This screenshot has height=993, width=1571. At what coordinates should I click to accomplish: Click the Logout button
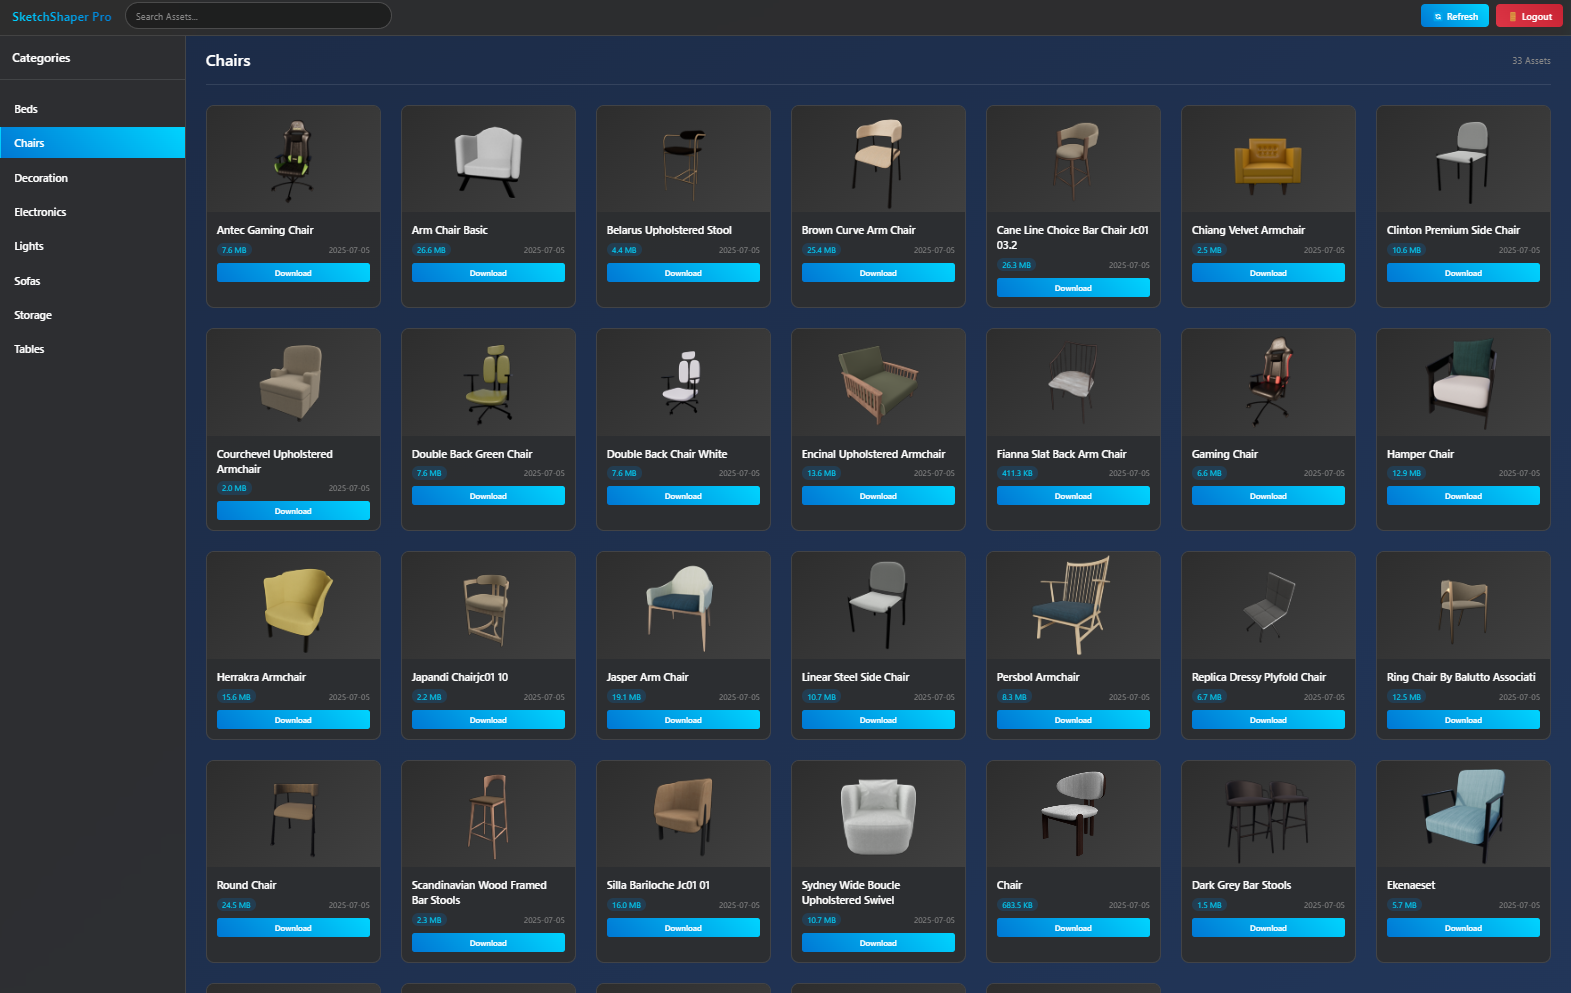coord(1529,16)
